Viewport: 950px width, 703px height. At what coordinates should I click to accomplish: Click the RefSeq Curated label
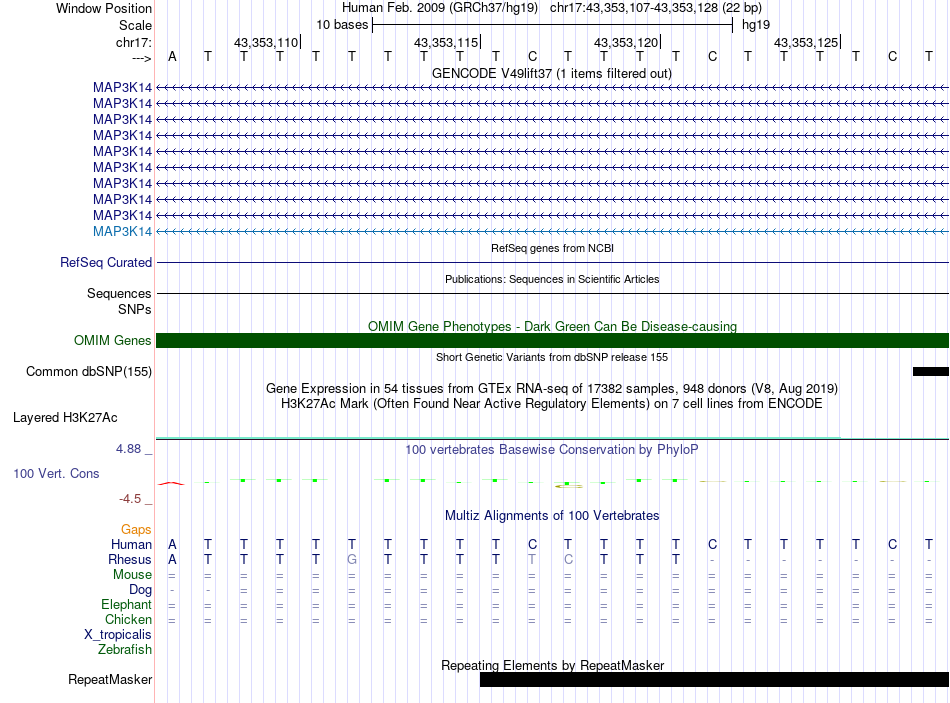point(106,262)
